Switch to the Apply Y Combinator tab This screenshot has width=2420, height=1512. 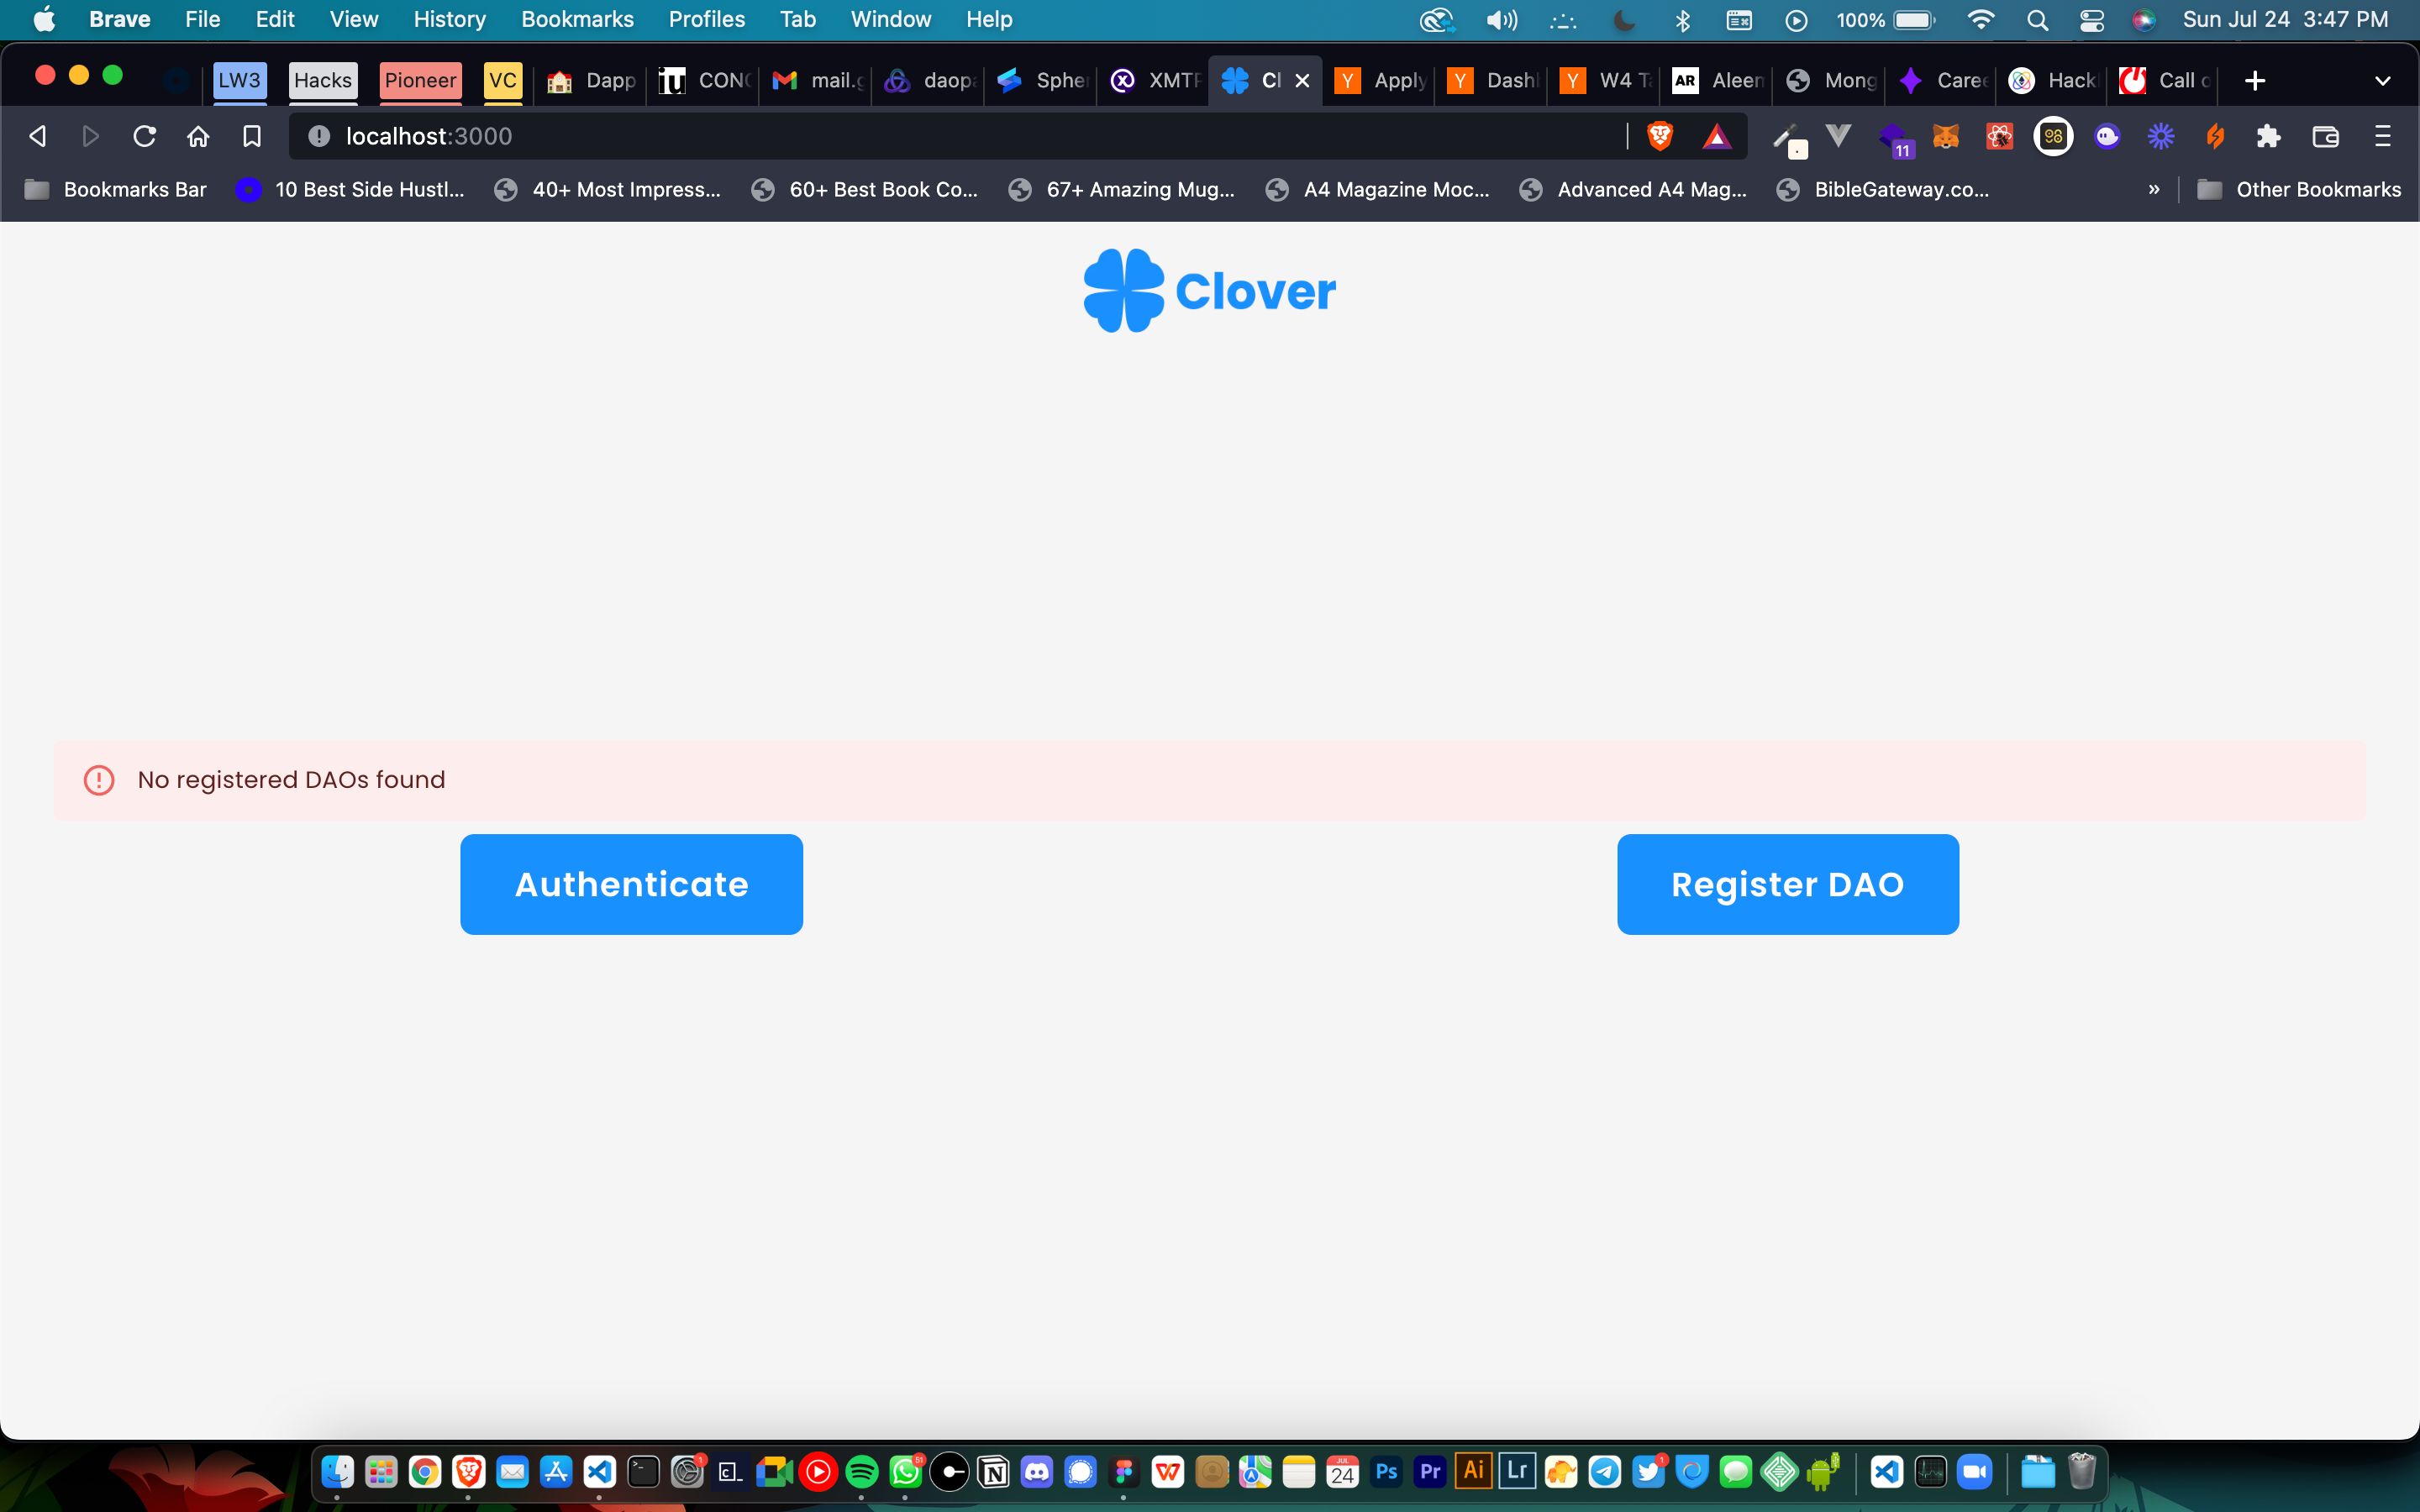coord(1380,81)
